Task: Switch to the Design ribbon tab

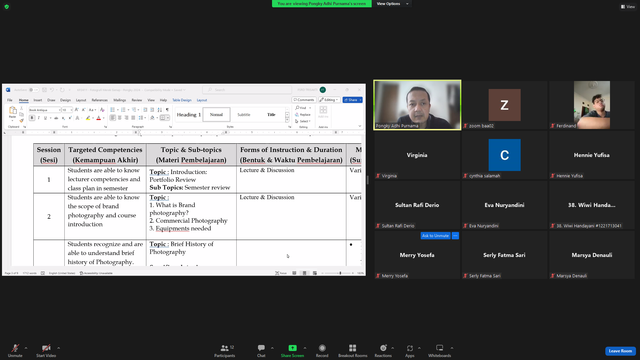Action: click(x=65, y=100)
